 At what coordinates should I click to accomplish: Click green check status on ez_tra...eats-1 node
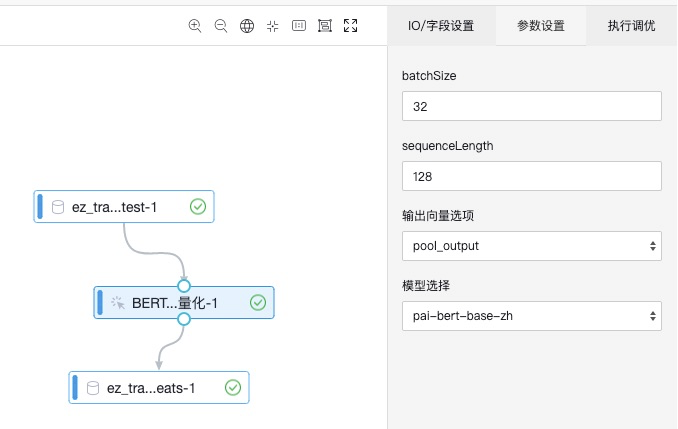pos(233,387)
